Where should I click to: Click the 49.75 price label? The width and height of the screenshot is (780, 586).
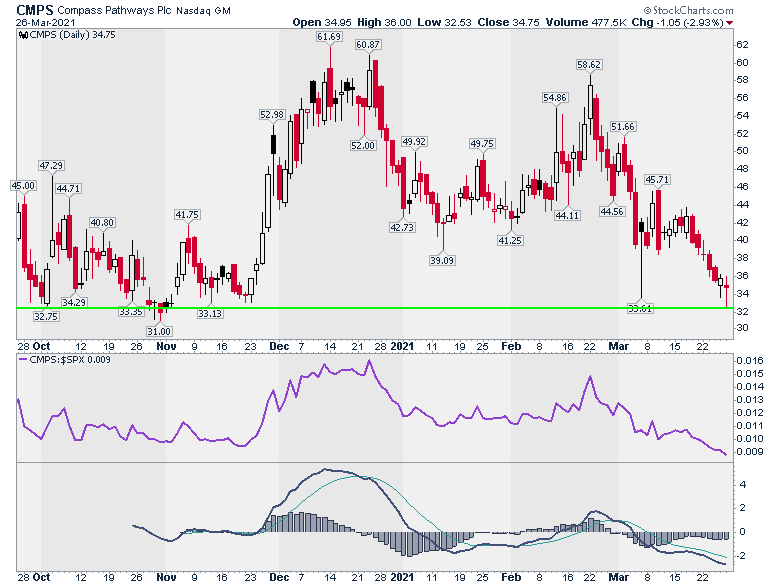482,144
